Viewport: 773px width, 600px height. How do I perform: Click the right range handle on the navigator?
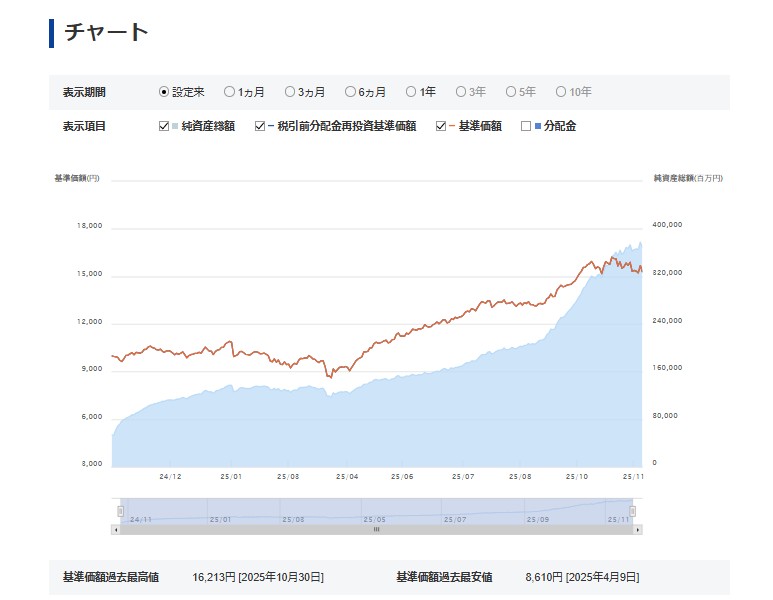pyautogui.click(x=633, y=511)
